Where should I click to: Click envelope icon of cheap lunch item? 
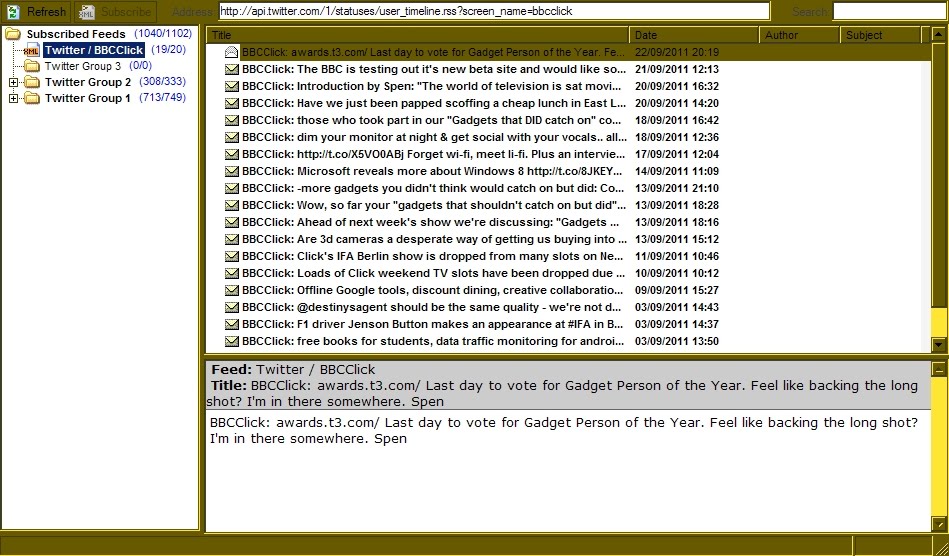coord(231,103)
